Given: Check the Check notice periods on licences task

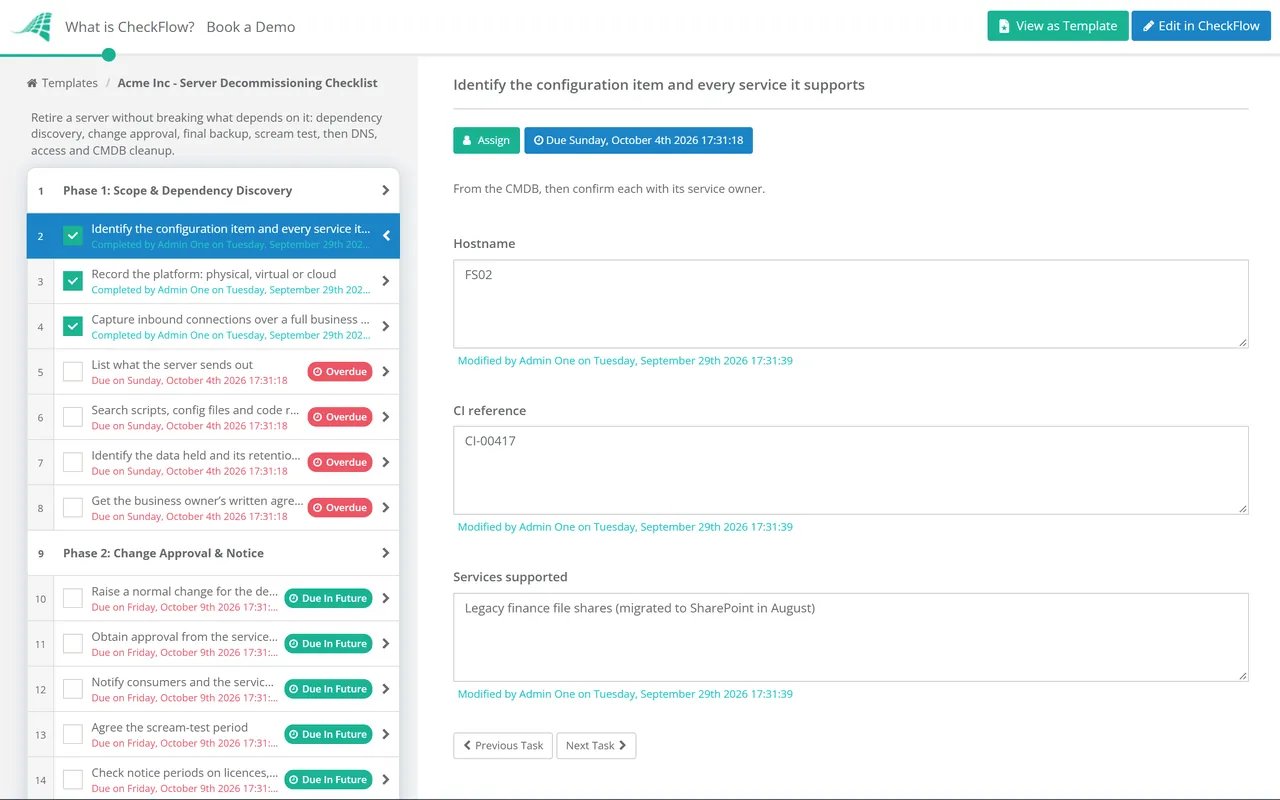Looking at the screenshot, I should [73, 780].
